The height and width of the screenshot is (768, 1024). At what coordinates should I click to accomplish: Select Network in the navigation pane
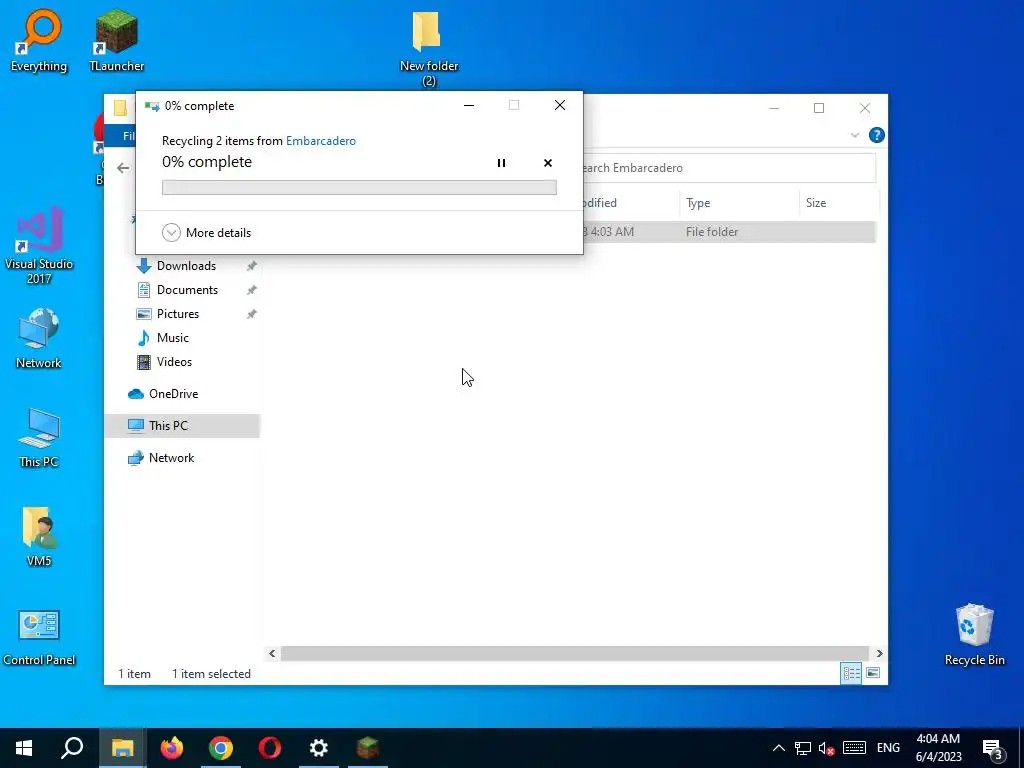click(171, 458)
